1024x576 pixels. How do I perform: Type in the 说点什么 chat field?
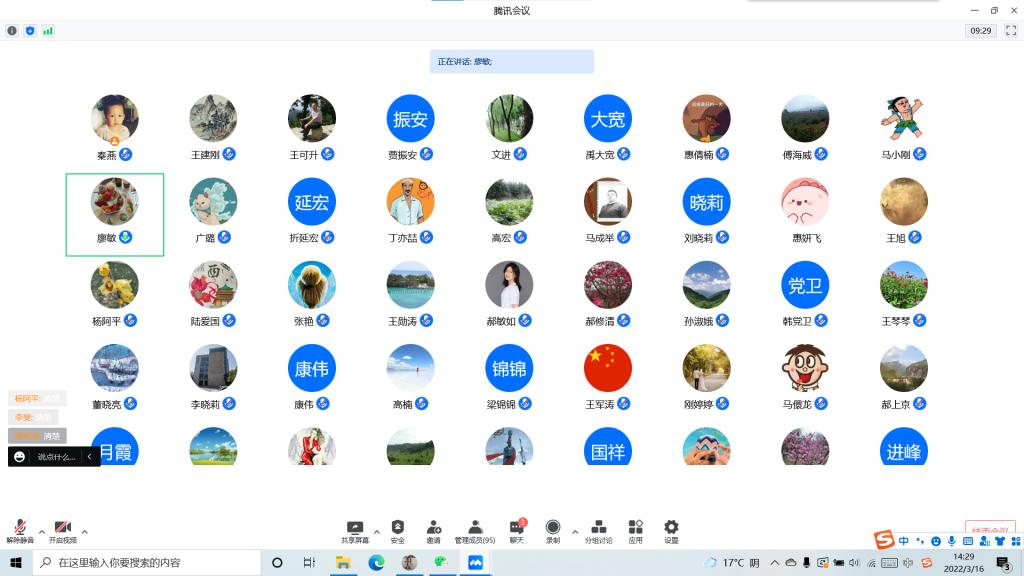point(56,457)
